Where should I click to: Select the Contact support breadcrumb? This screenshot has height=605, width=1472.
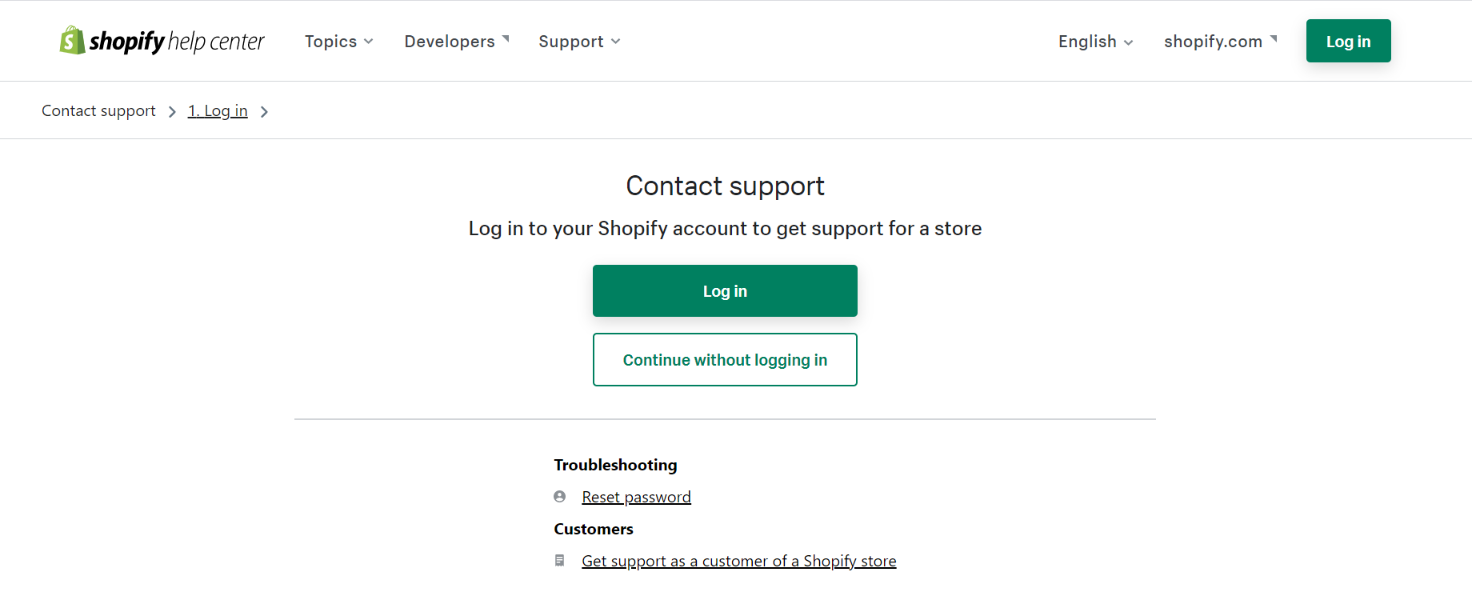click(99, 111)
